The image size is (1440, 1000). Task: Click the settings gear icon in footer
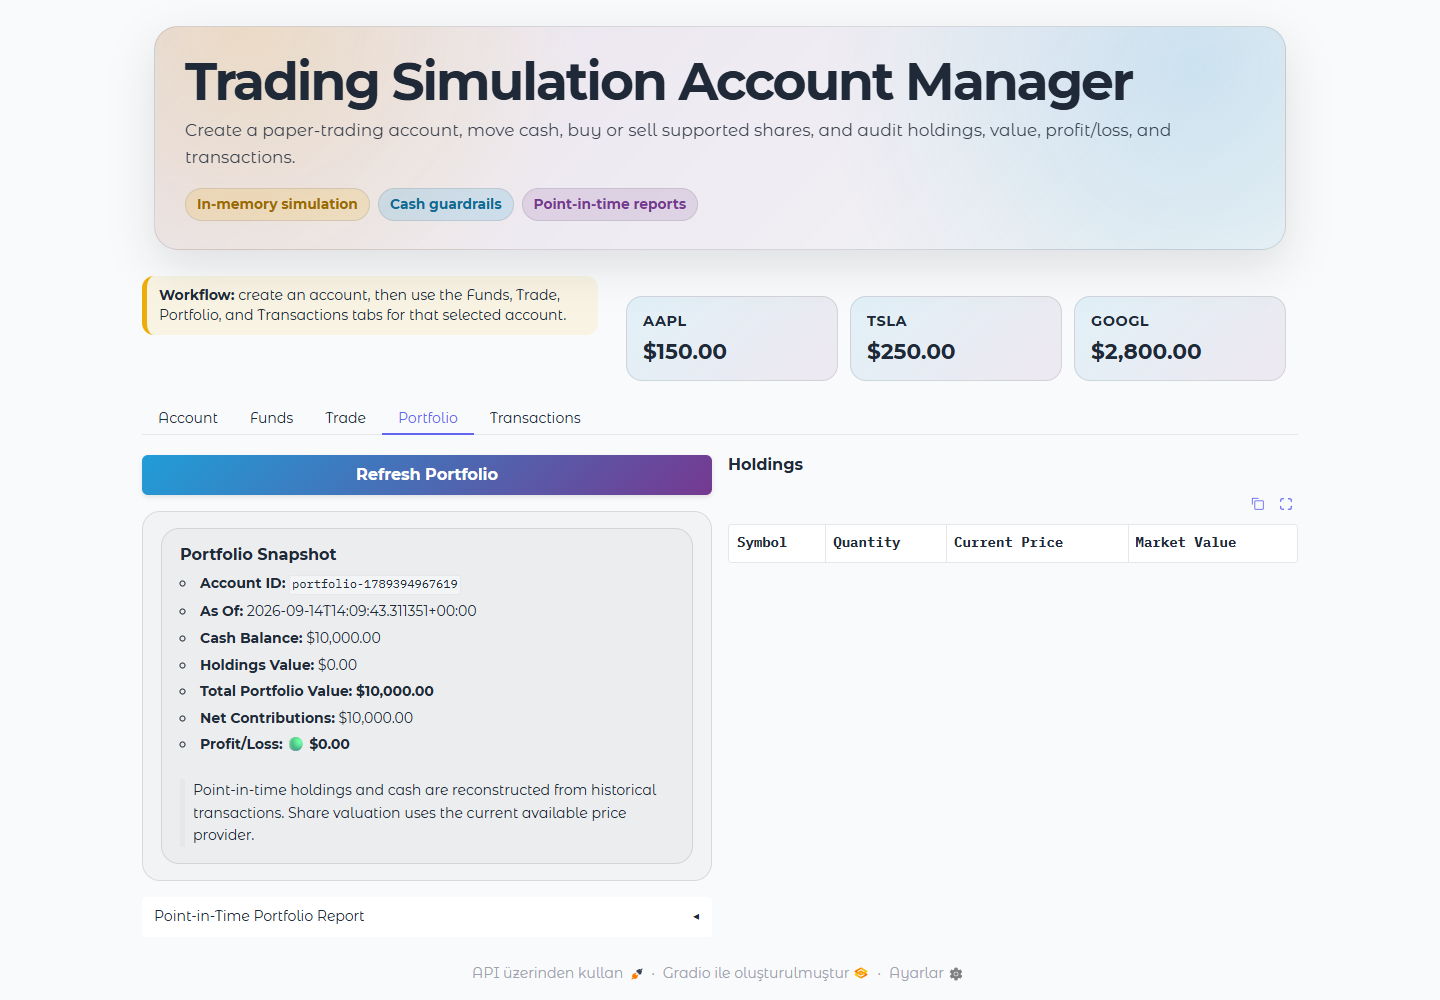(x=956, y=974)
